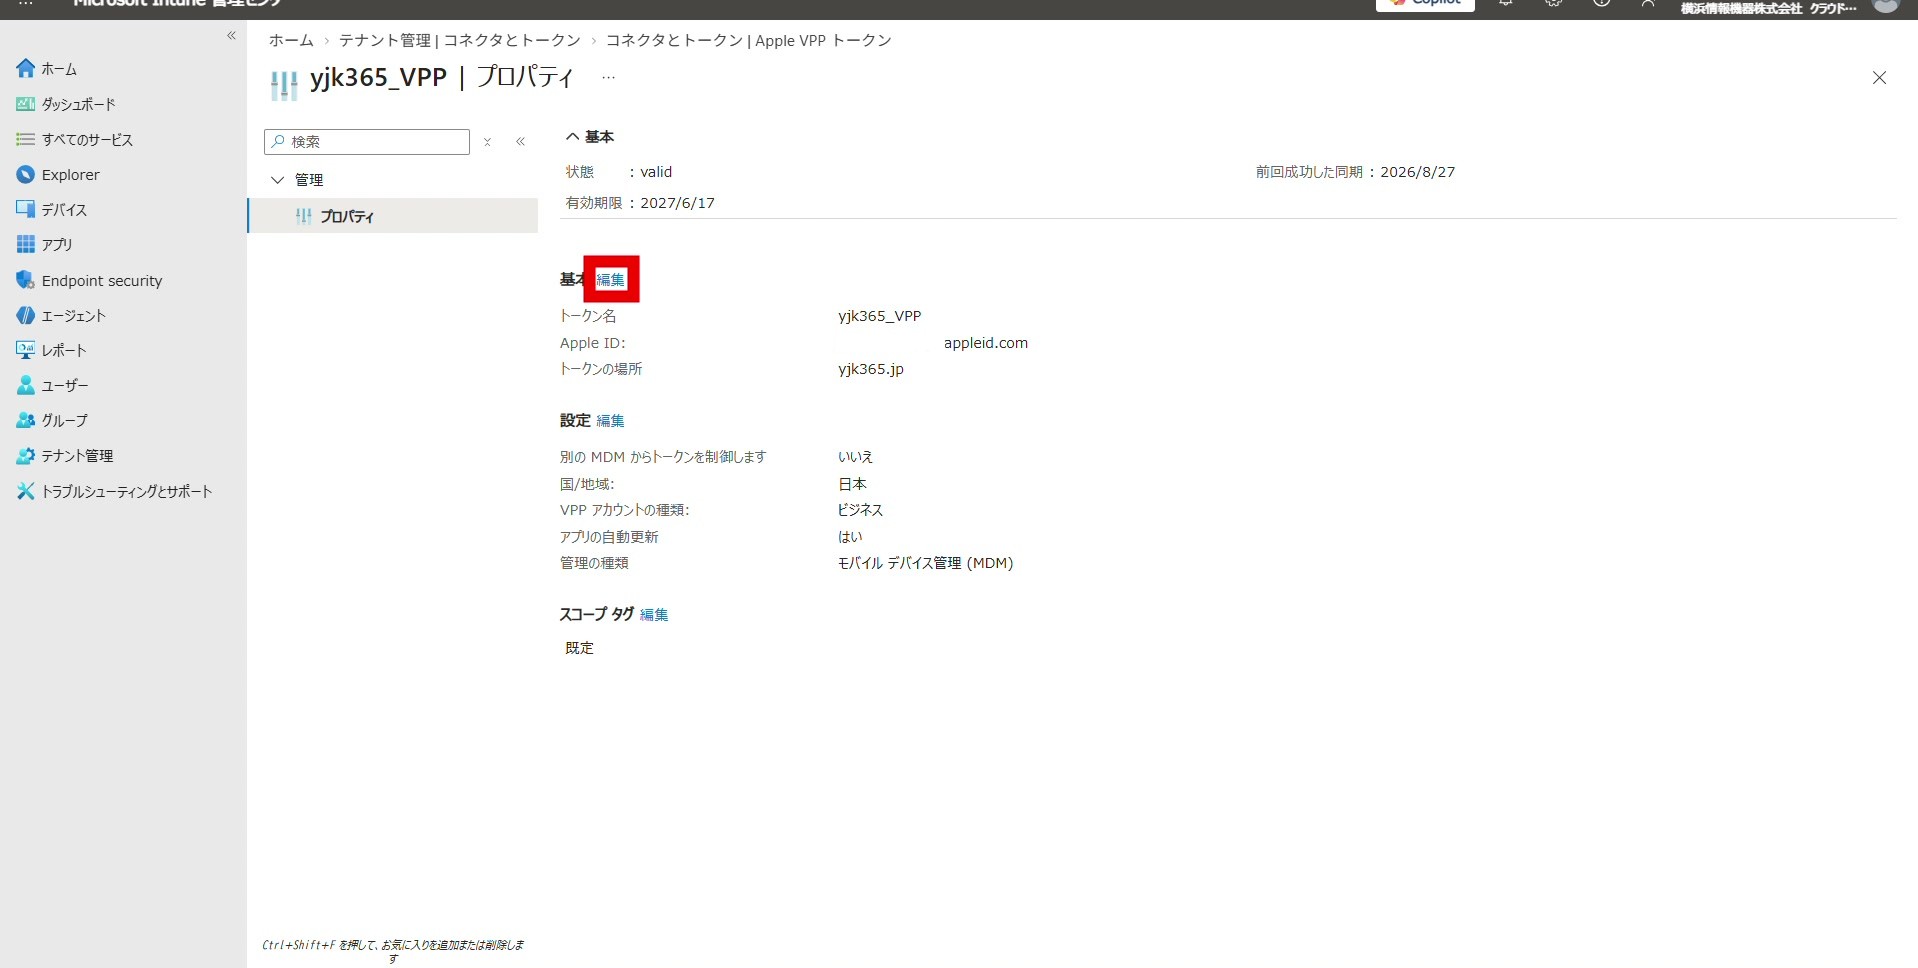The image size is (1918, 968).
Task: Open コネクタとトークン | Apple VPP トークン breadcrumb
Action: pyautogui.click(x=749, y=40)
